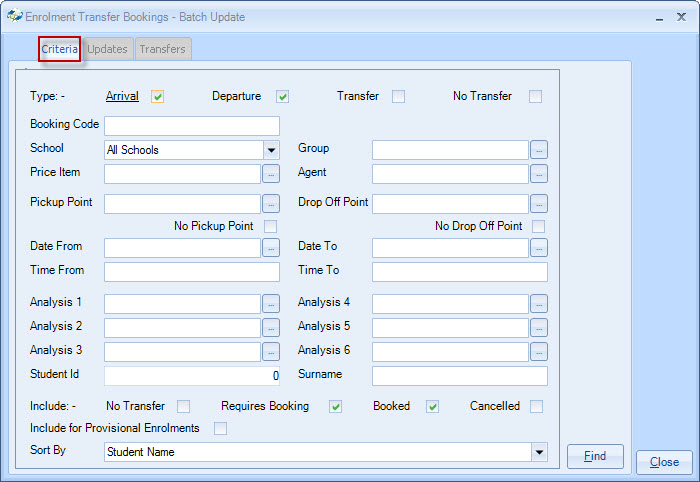
Task: Enable the No Pickup Point checkbox
Action: [270, 227]
